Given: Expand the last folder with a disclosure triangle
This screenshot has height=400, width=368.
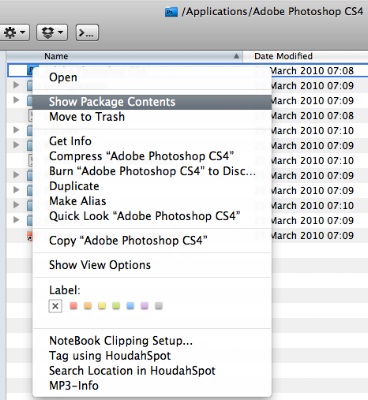Looking at the screenshot, I should click(x=16, y=220).
